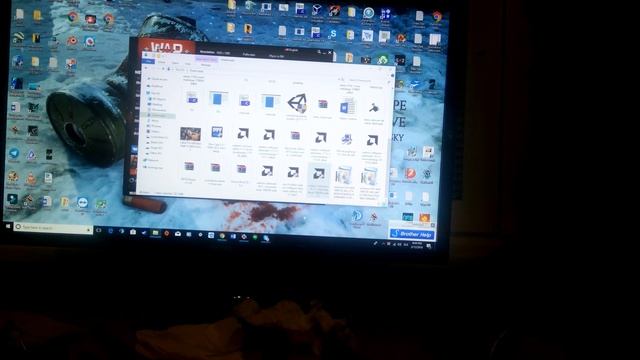Select the hammer tool file in Explorer
This screenshot has width=640, height=360.
tap(374, 108)
